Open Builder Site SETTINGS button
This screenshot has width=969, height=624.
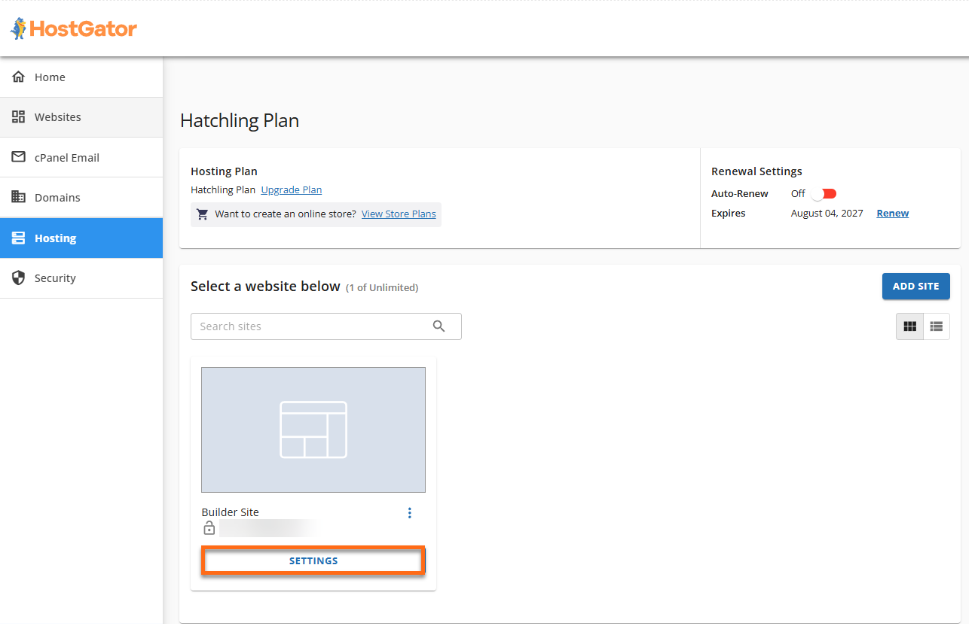click(x=313, y=561)
